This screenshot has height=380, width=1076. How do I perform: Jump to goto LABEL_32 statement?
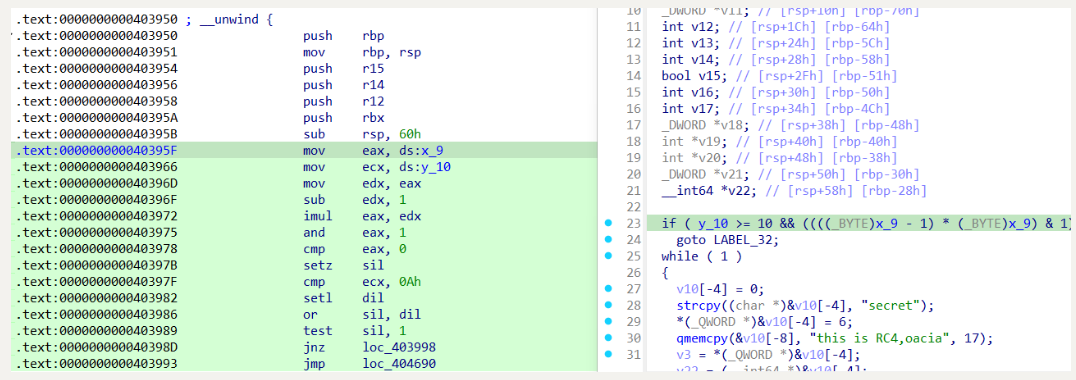(727, 239)
